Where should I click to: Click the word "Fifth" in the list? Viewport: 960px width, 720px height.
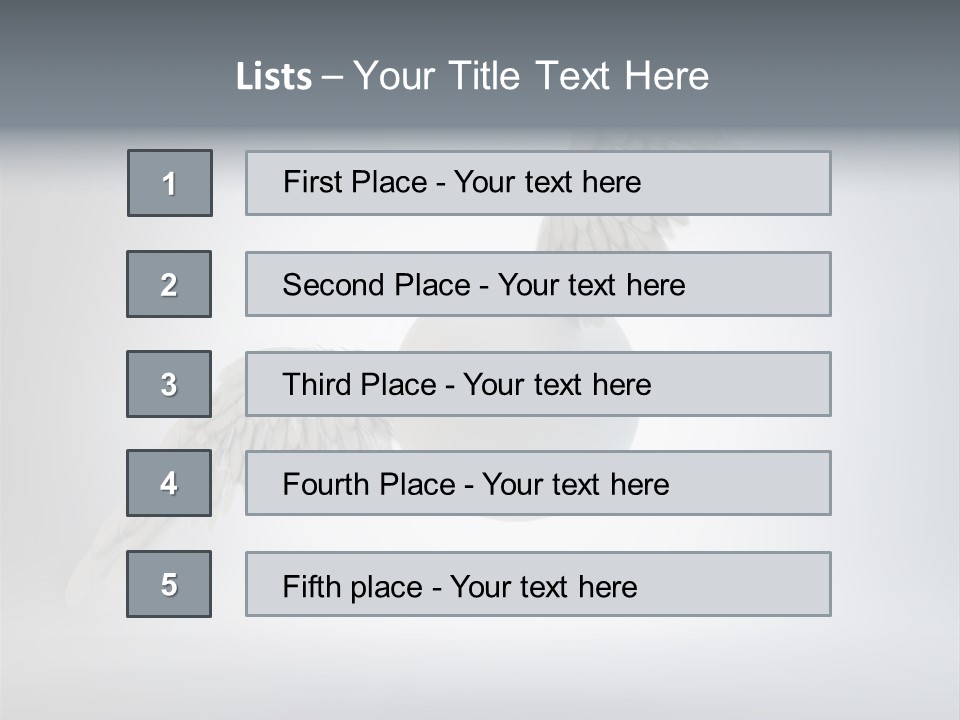click(x=312, y=586)
